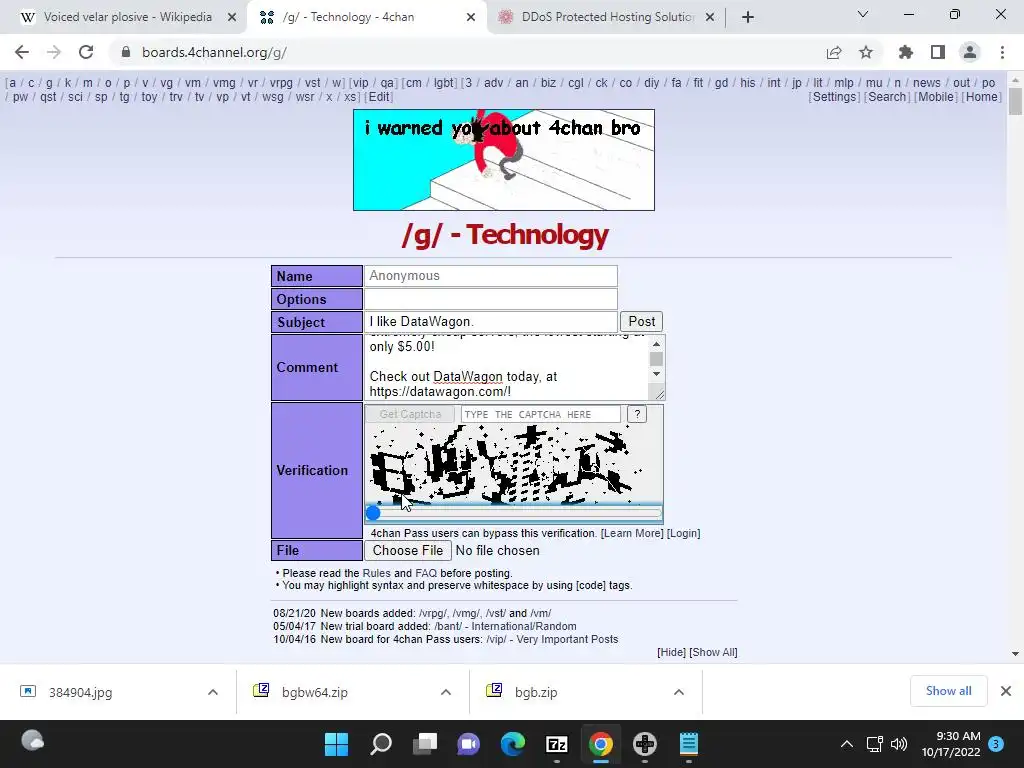Click the Options input field

point(490,298)
